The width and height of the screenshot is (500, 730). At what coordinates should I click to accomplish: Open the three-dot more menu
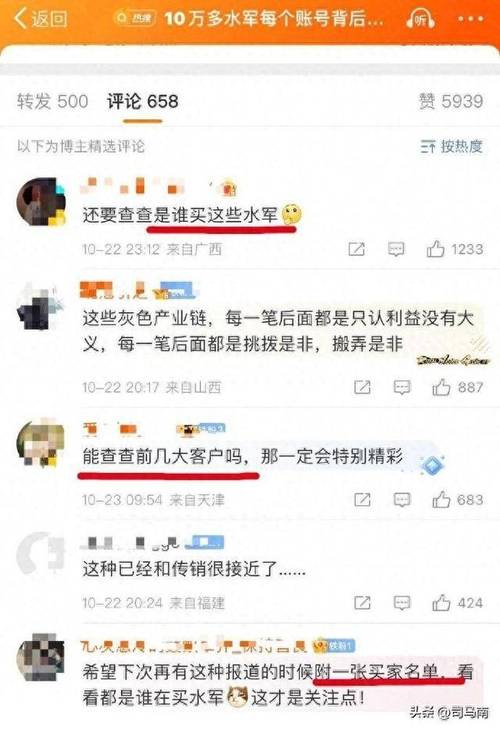point(471,19)
